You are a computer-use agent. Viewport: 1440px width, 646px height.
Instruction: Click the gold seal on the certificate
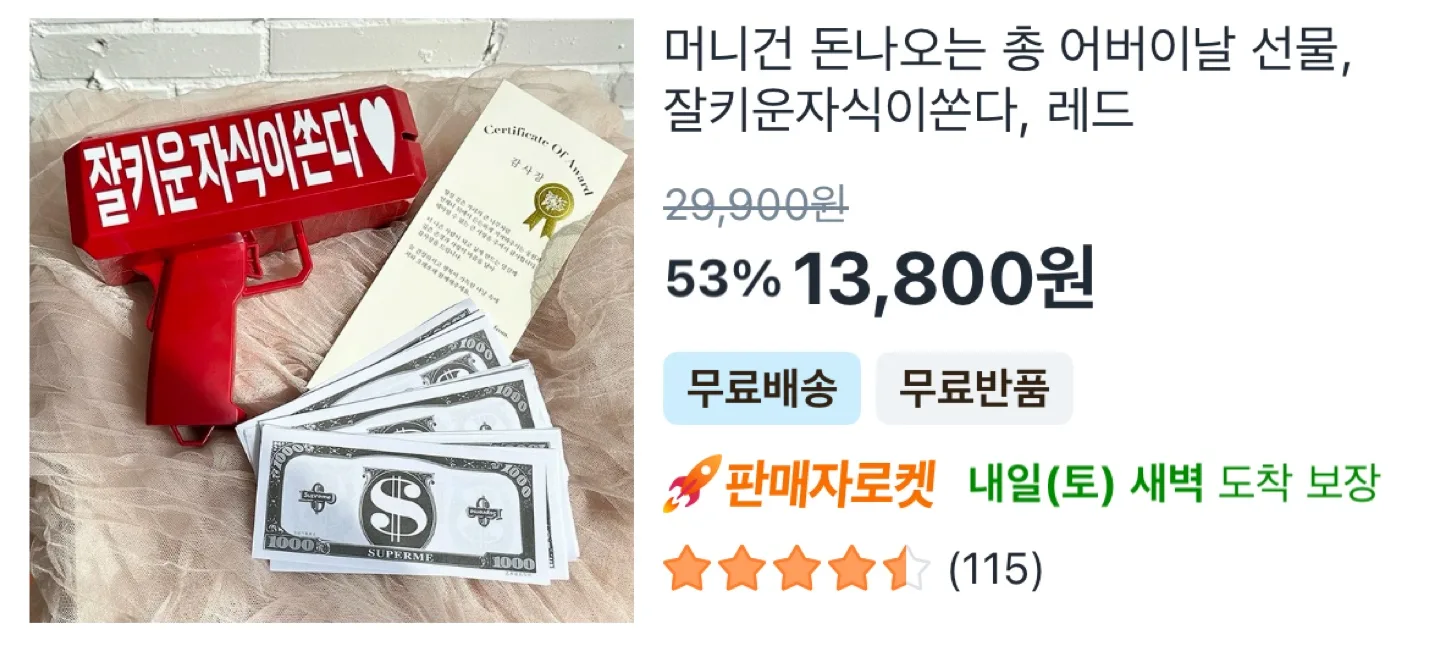point(553,205)
